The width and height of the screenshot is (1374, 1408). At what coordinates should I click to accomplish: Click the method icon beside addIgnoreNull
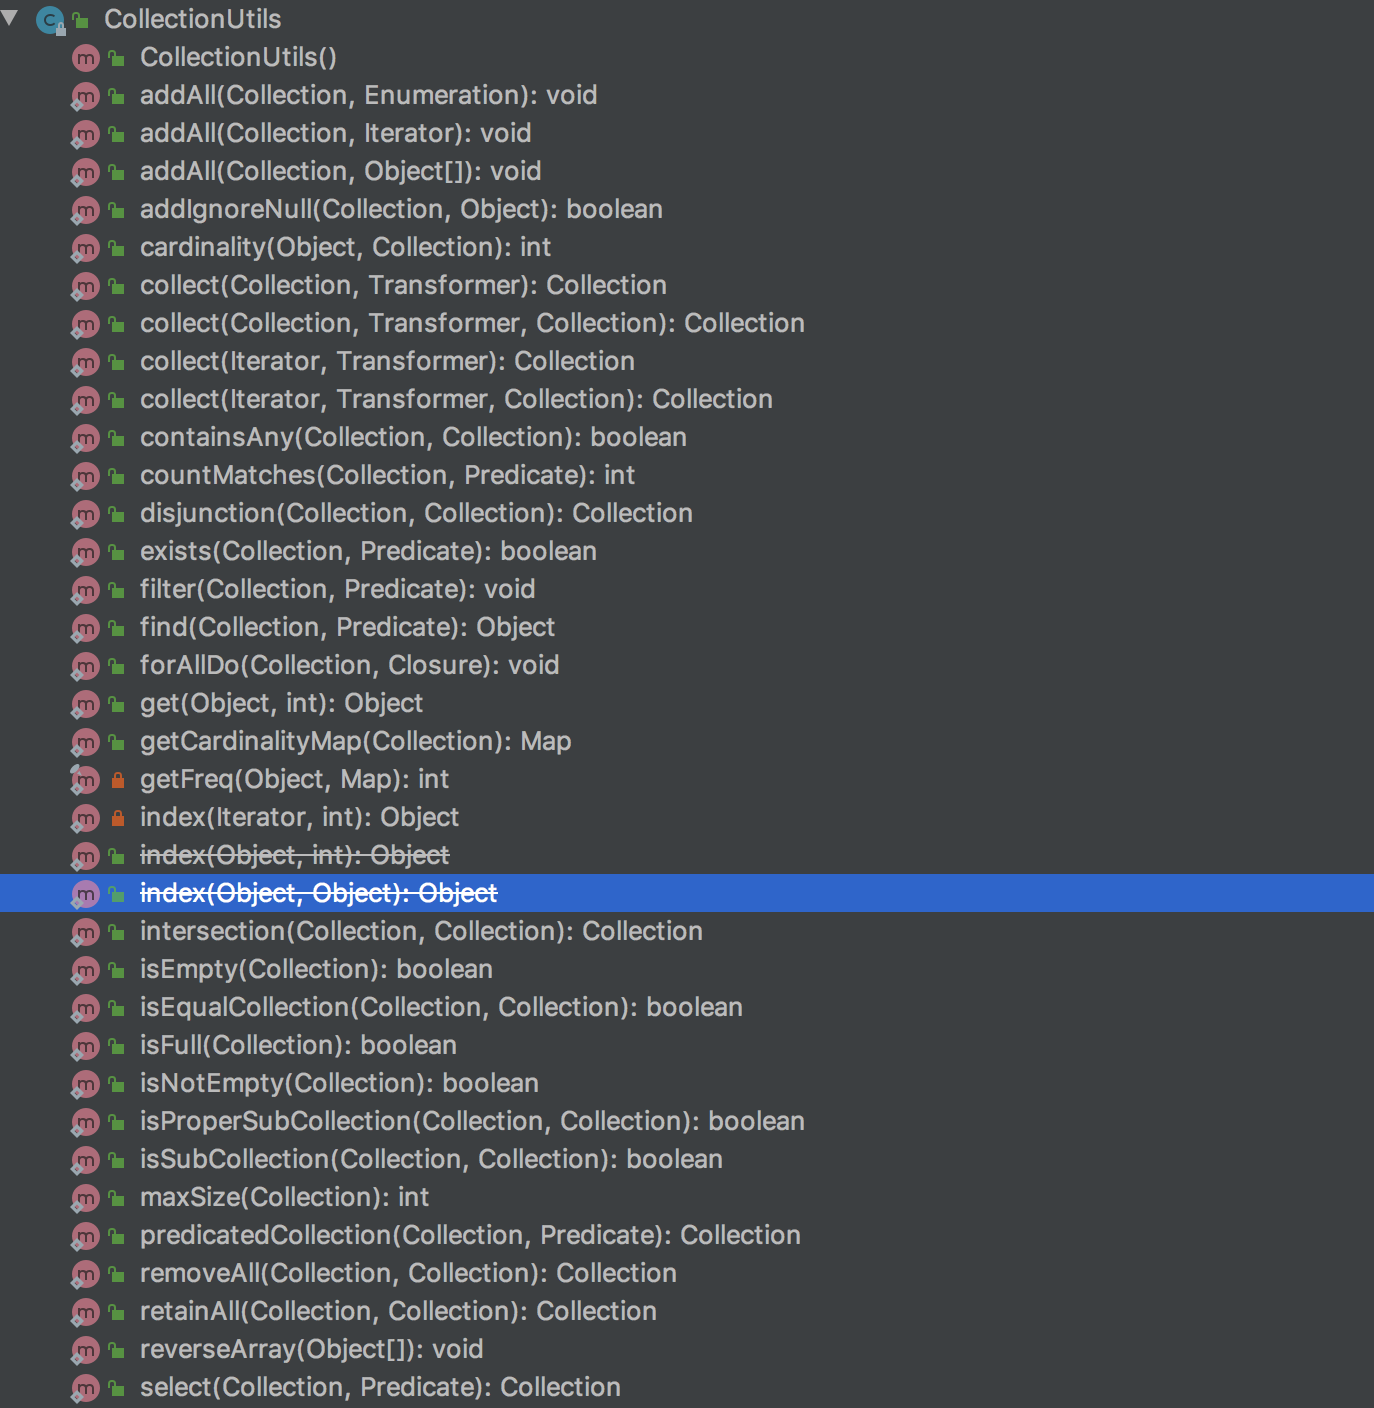click(x=86, y=210)
